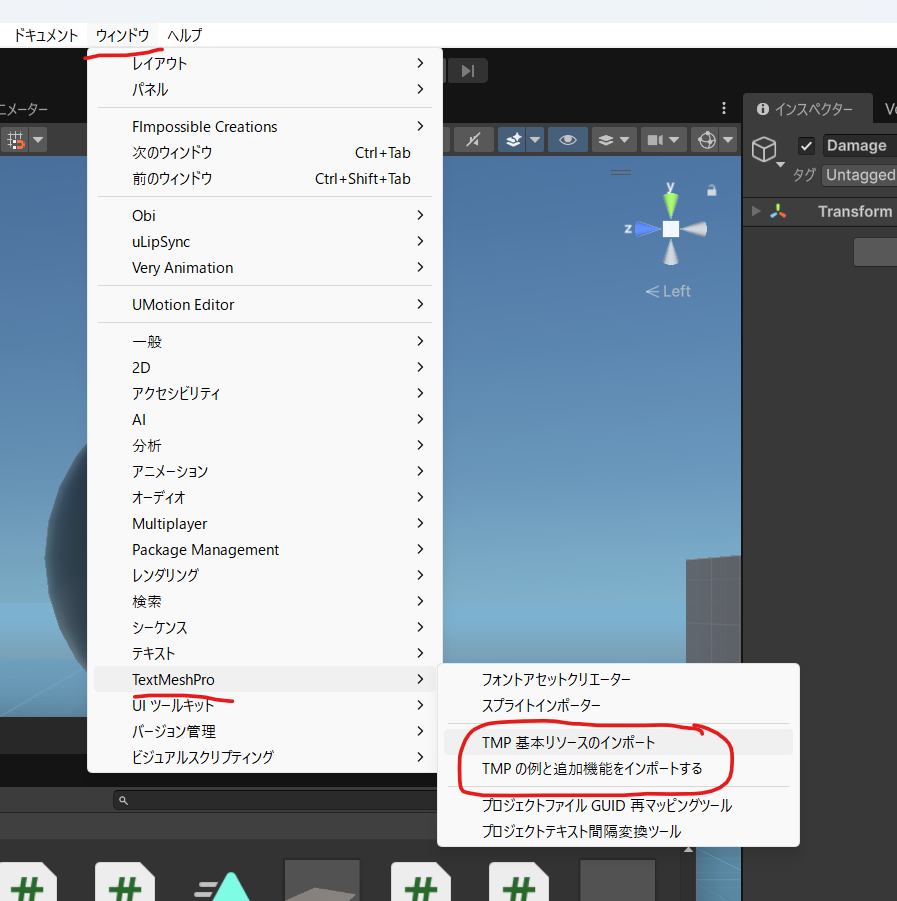Click the blue Z axis cone on gizmo
Screen dimensions: 897x901
(x=645, y=229)
